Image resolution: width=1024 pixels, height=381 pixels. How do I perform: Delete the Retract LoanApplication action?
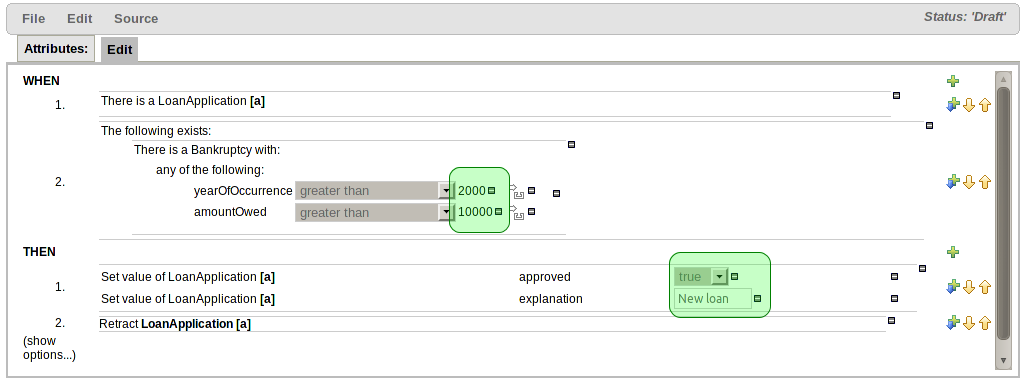tap(891, 320)
